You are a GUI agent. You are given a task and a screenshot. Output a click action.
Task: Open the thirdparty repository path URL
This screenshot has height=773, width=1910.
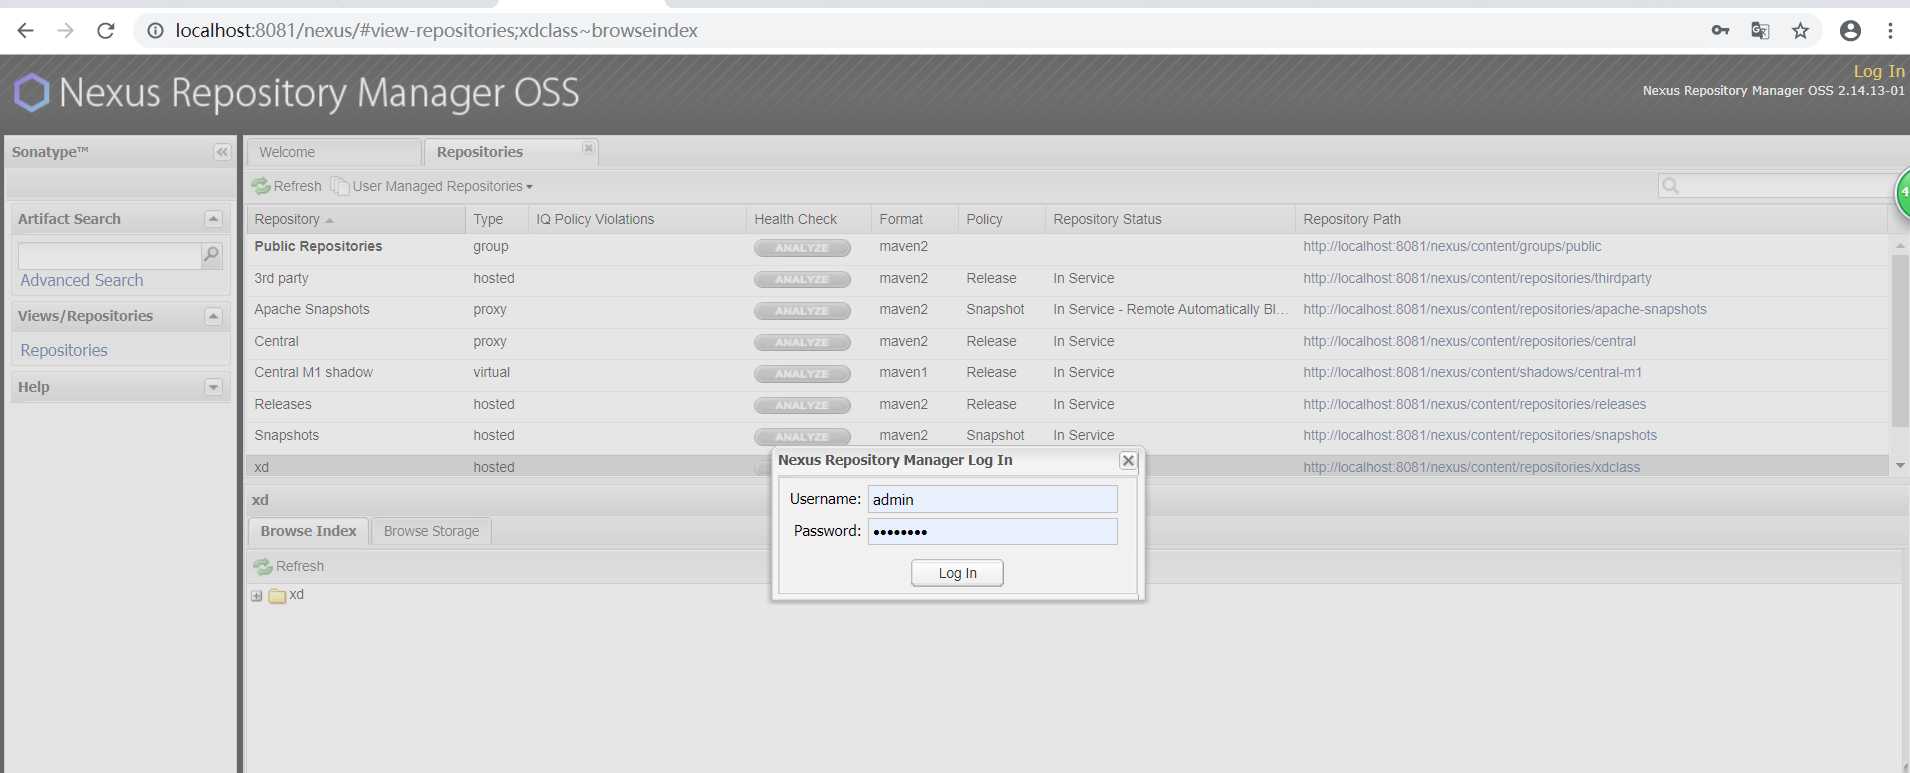tap(1477, 279)
